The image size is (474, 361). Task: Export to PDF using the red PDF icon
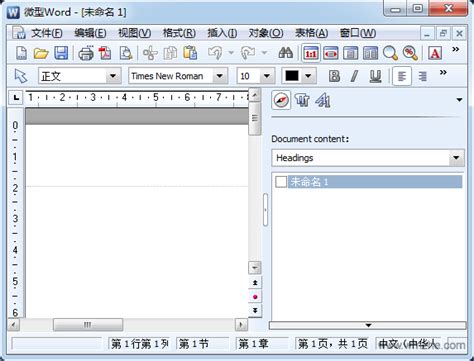point(105,53)
